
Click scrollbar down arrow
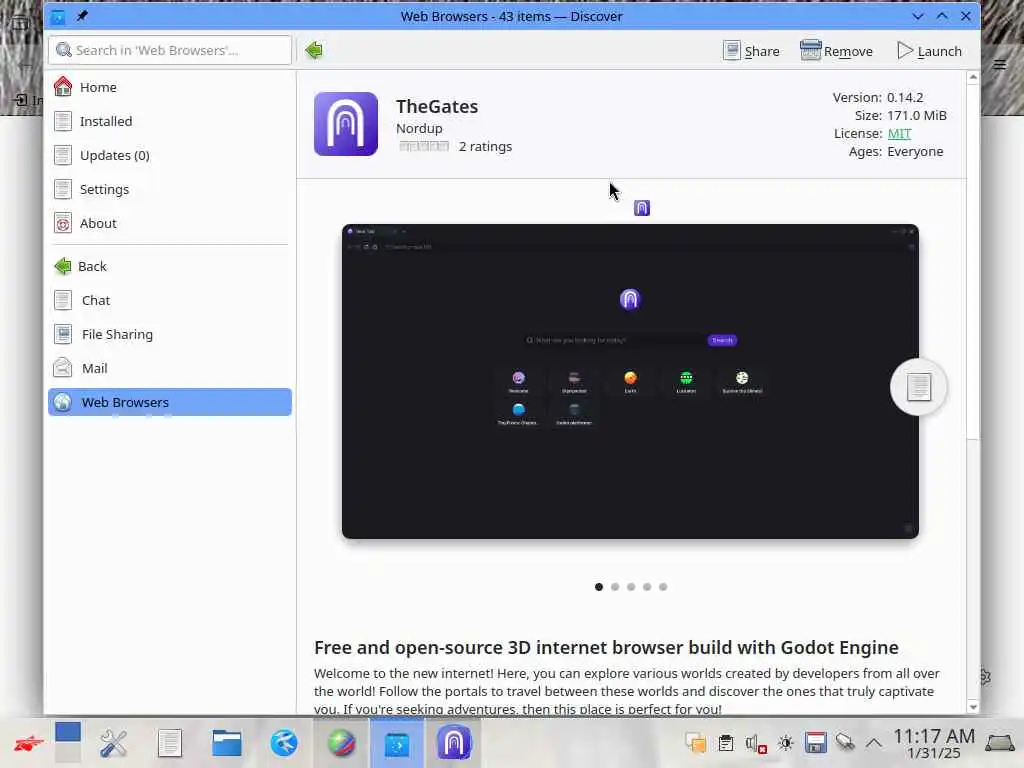point(973,707)
